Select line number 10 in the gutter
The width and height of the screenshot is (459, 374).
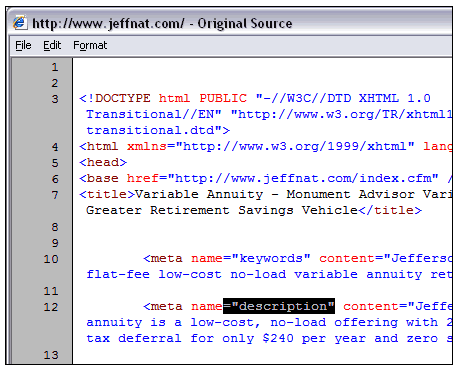point(51,259)
